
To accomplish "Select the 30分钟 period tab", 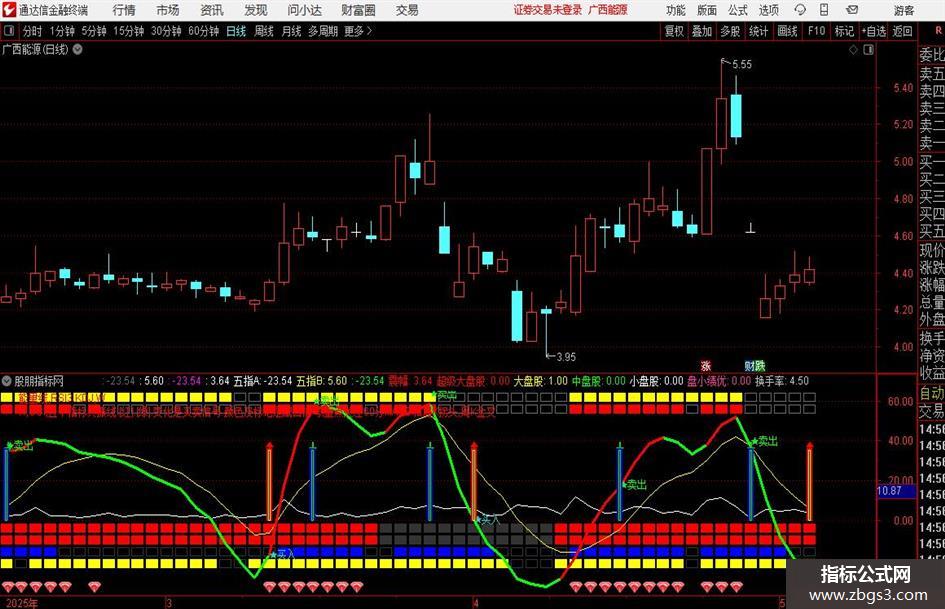I will coord(166,31).
